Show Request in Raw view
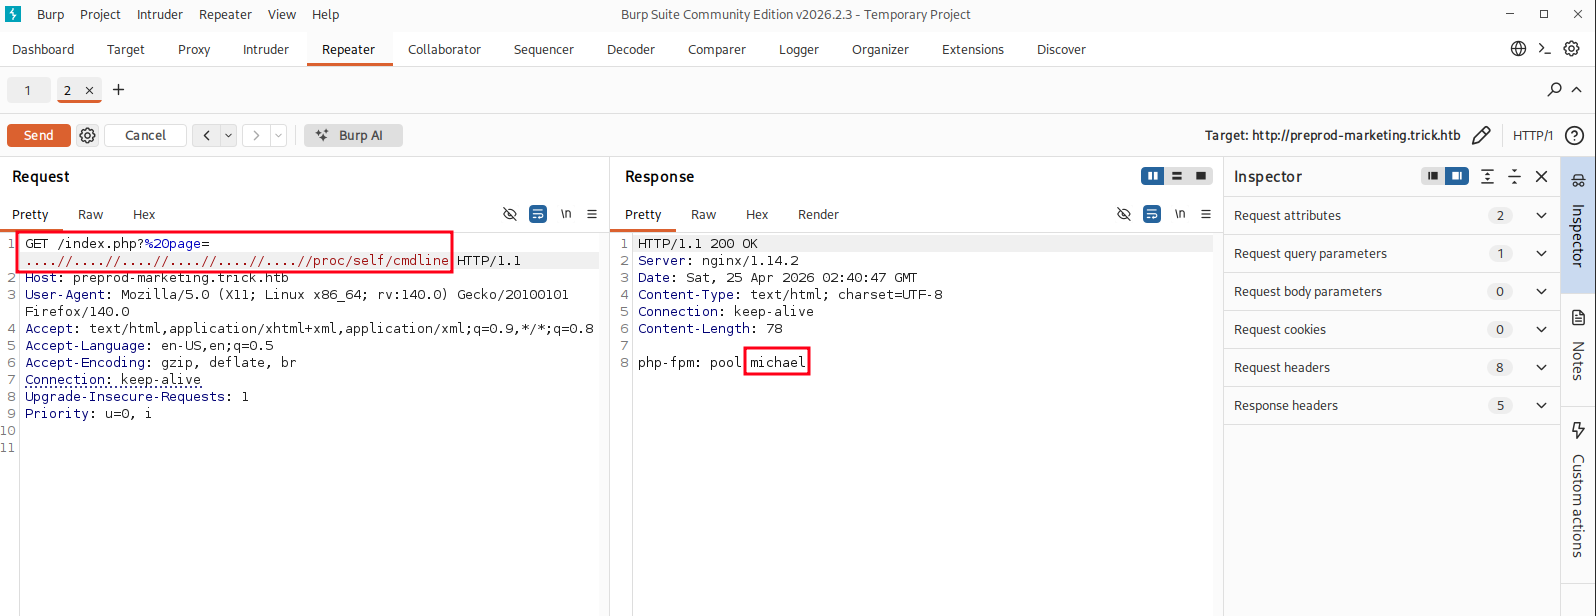The width and height of the screenshot is (1596, 616). click(90, 214)
